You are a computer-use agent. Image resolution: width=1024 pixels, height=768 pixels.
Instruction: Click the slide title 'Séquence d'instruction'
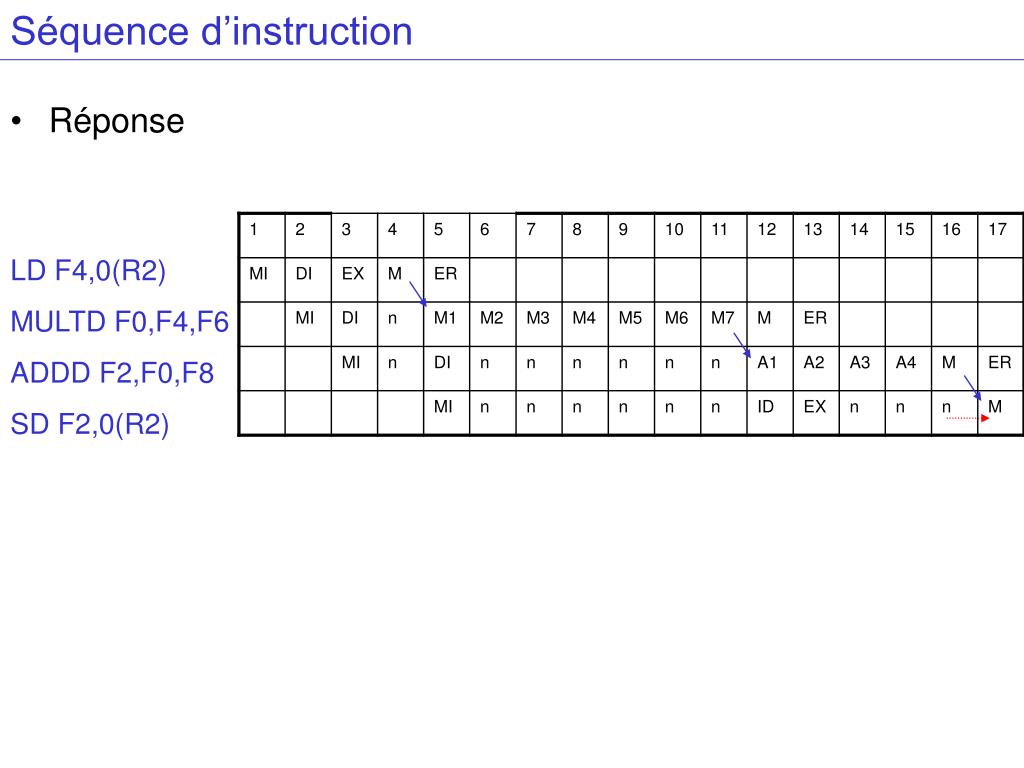212,31
